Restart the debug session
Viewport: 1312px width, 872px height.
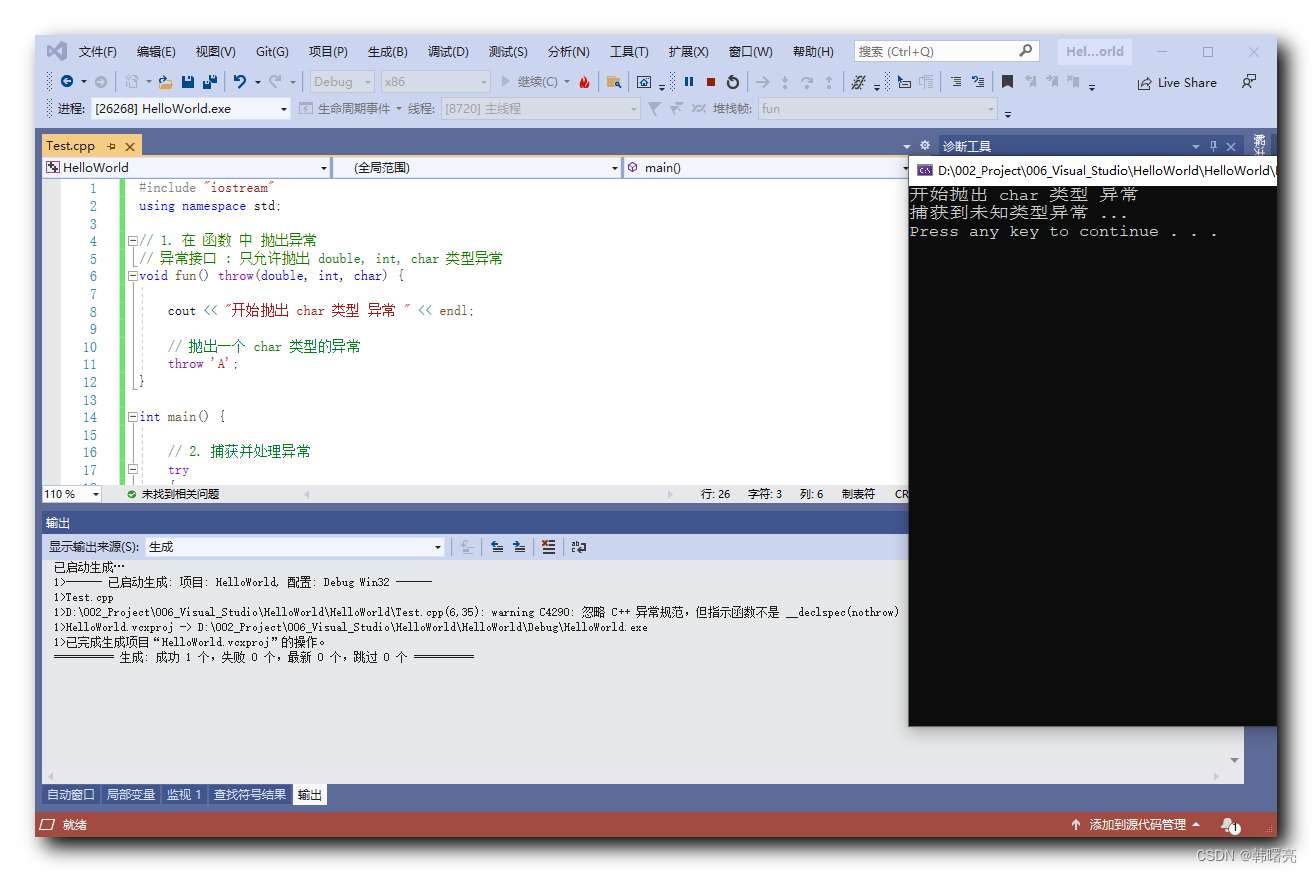[x=733, y=82]
